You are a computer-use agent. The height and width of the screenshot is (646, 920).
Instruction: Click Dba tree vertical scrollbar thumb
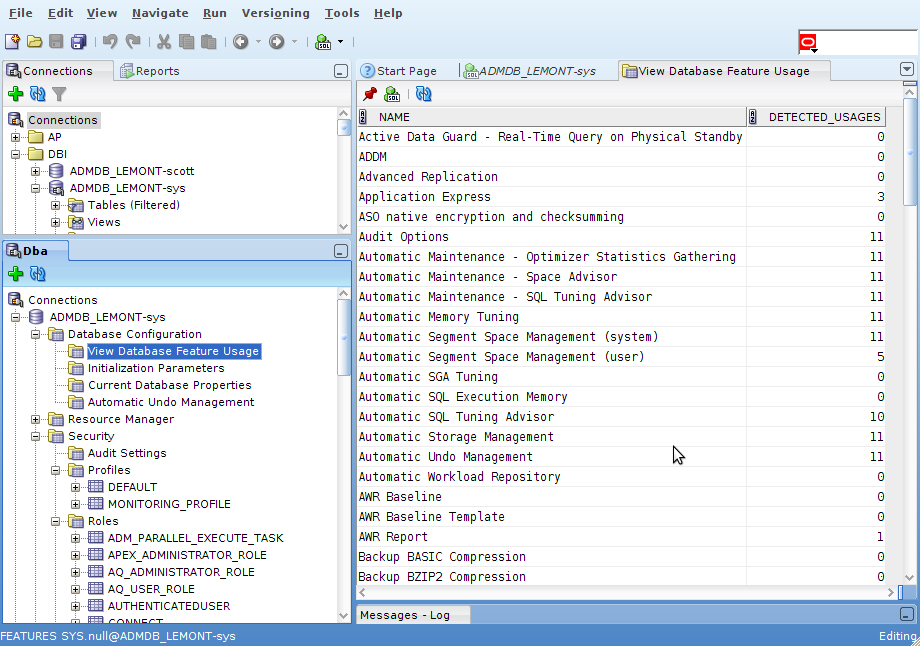coord(344,337)
